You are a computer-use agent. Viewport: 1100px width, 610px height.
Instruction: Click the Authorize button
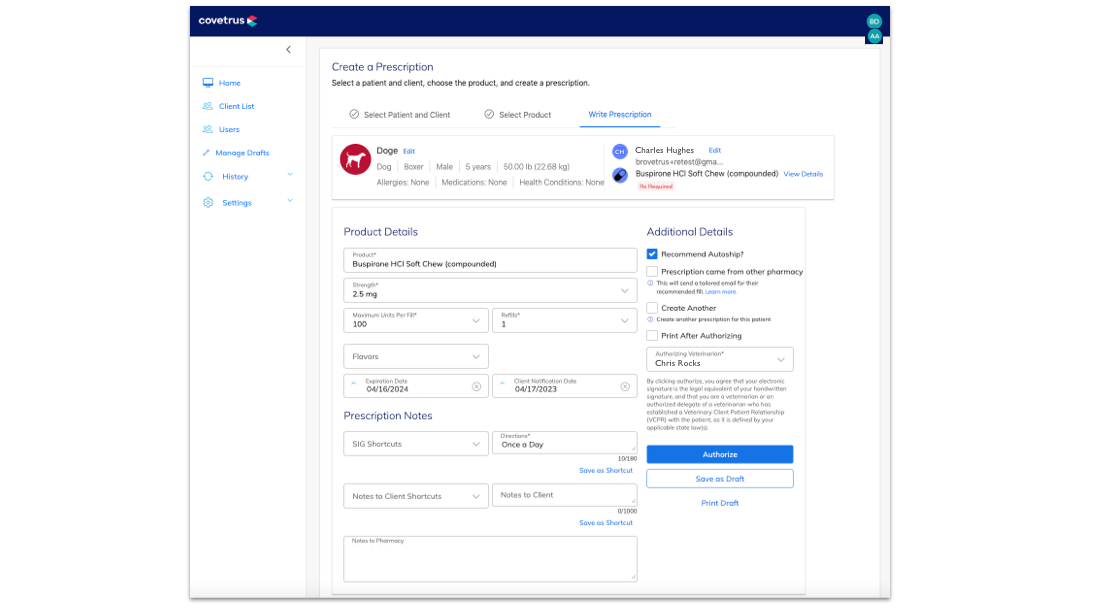tap(720, 454)
